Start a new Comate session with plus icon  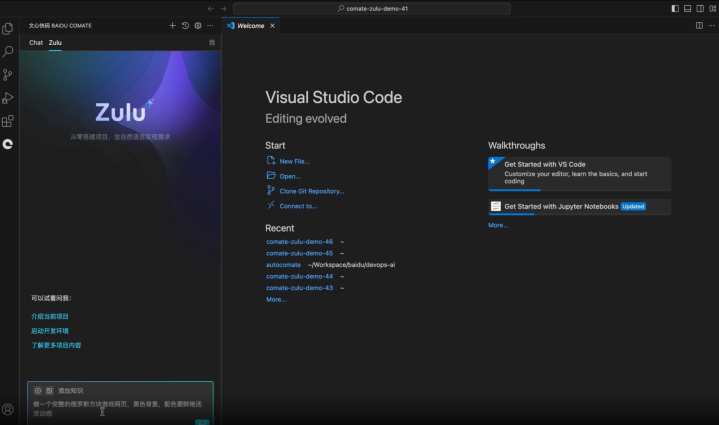pyautogui.click(x=172, y=26)
